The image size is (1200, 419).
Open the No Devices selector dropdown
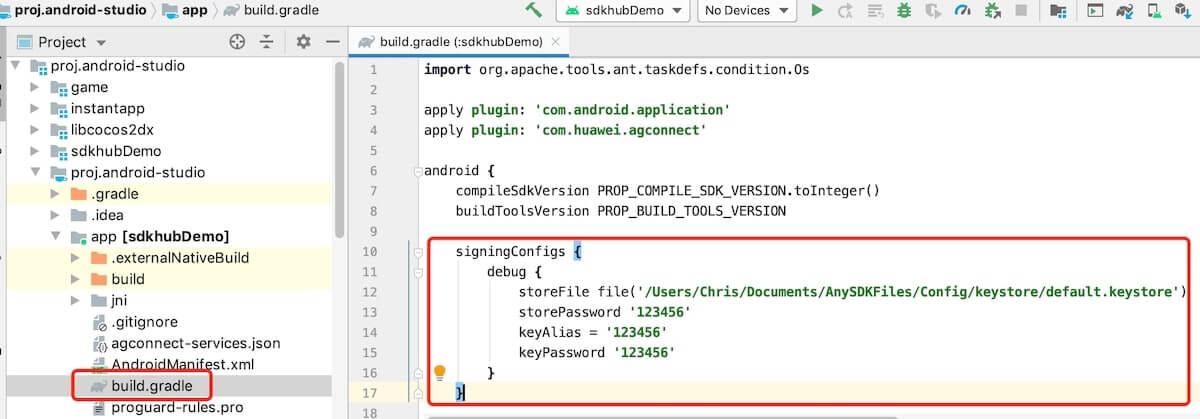click(747, 10)
